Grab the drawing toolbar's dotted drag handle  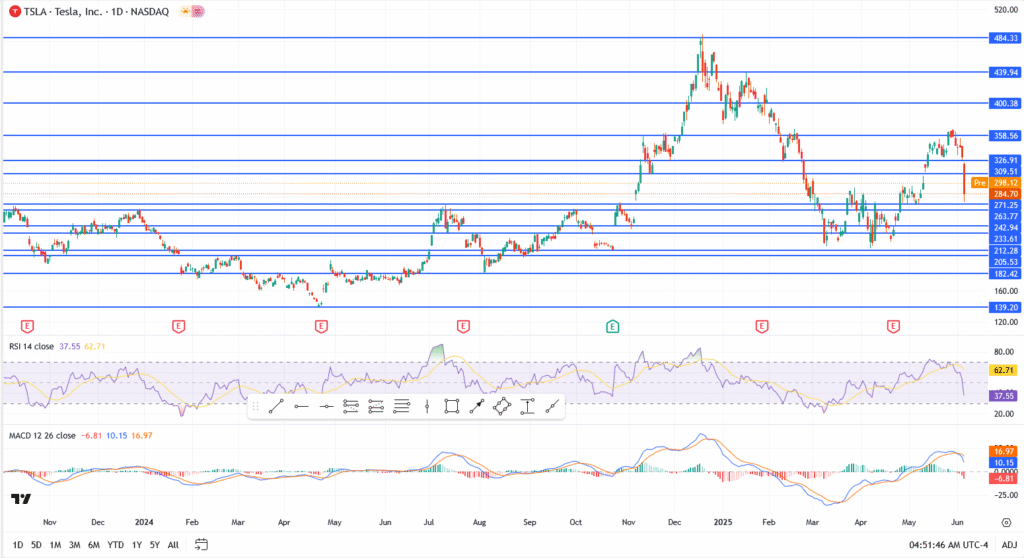tap(256, 406)
